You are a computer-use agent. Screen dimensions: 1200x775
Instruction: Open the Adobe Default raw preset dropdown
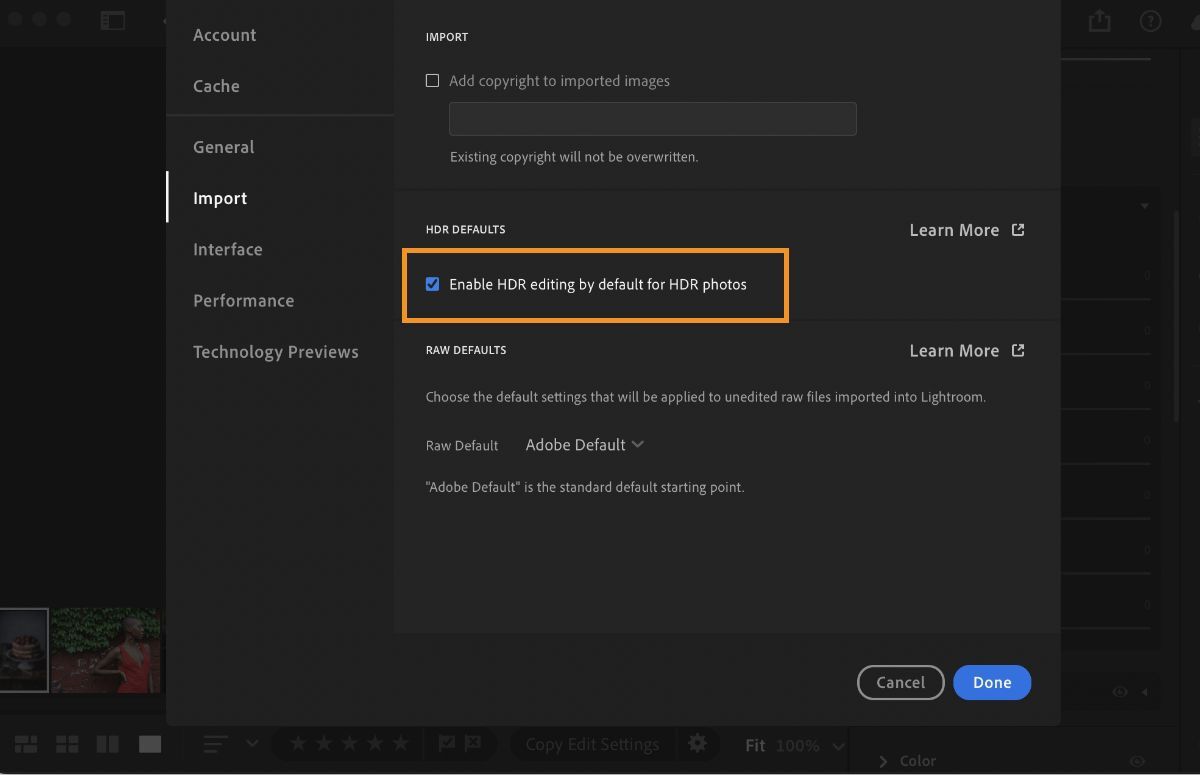click(584, 444)
